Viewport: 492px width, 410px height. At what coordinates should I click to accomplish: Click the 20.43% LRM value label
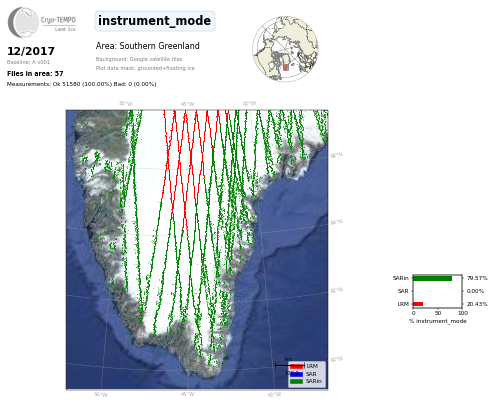pos(477,304)
